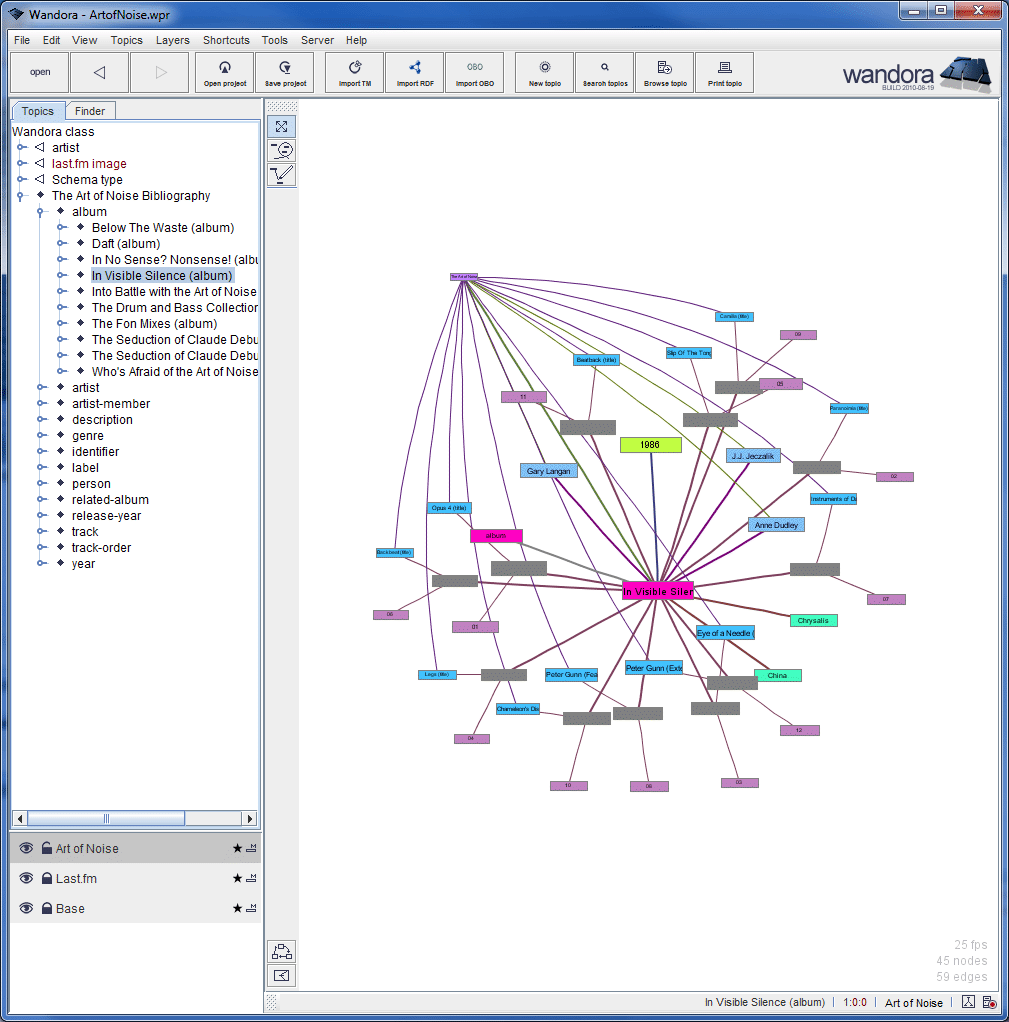Open the Layers menu

172,40
